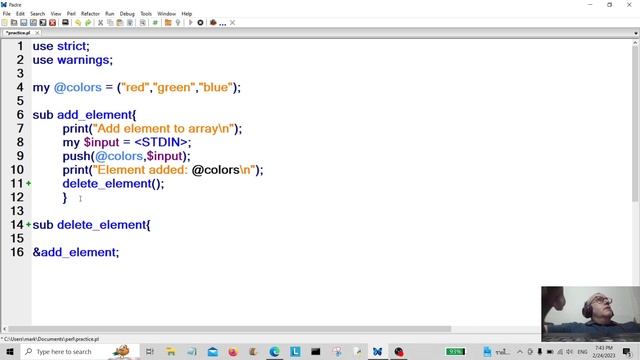Open the View menu
Image resolution: width=640 pixels, height=360 pixels.
(56, 13)
